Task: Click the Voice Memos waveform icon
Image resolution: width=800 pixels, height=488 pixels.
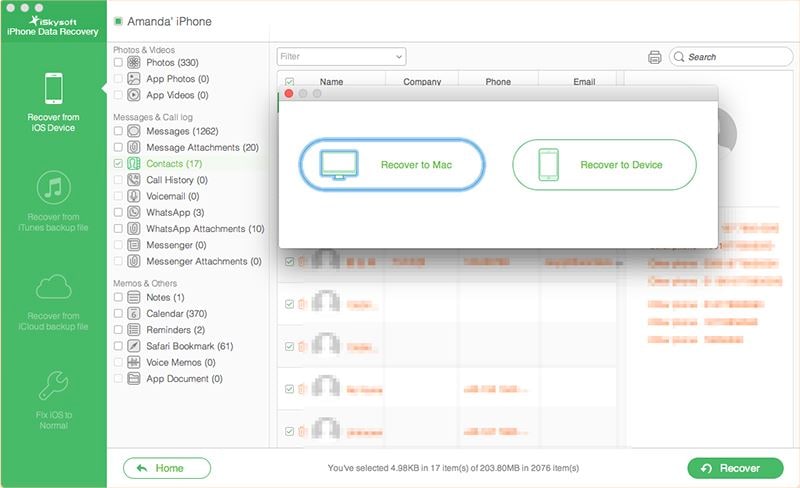Action: click(x=134, y=362)
